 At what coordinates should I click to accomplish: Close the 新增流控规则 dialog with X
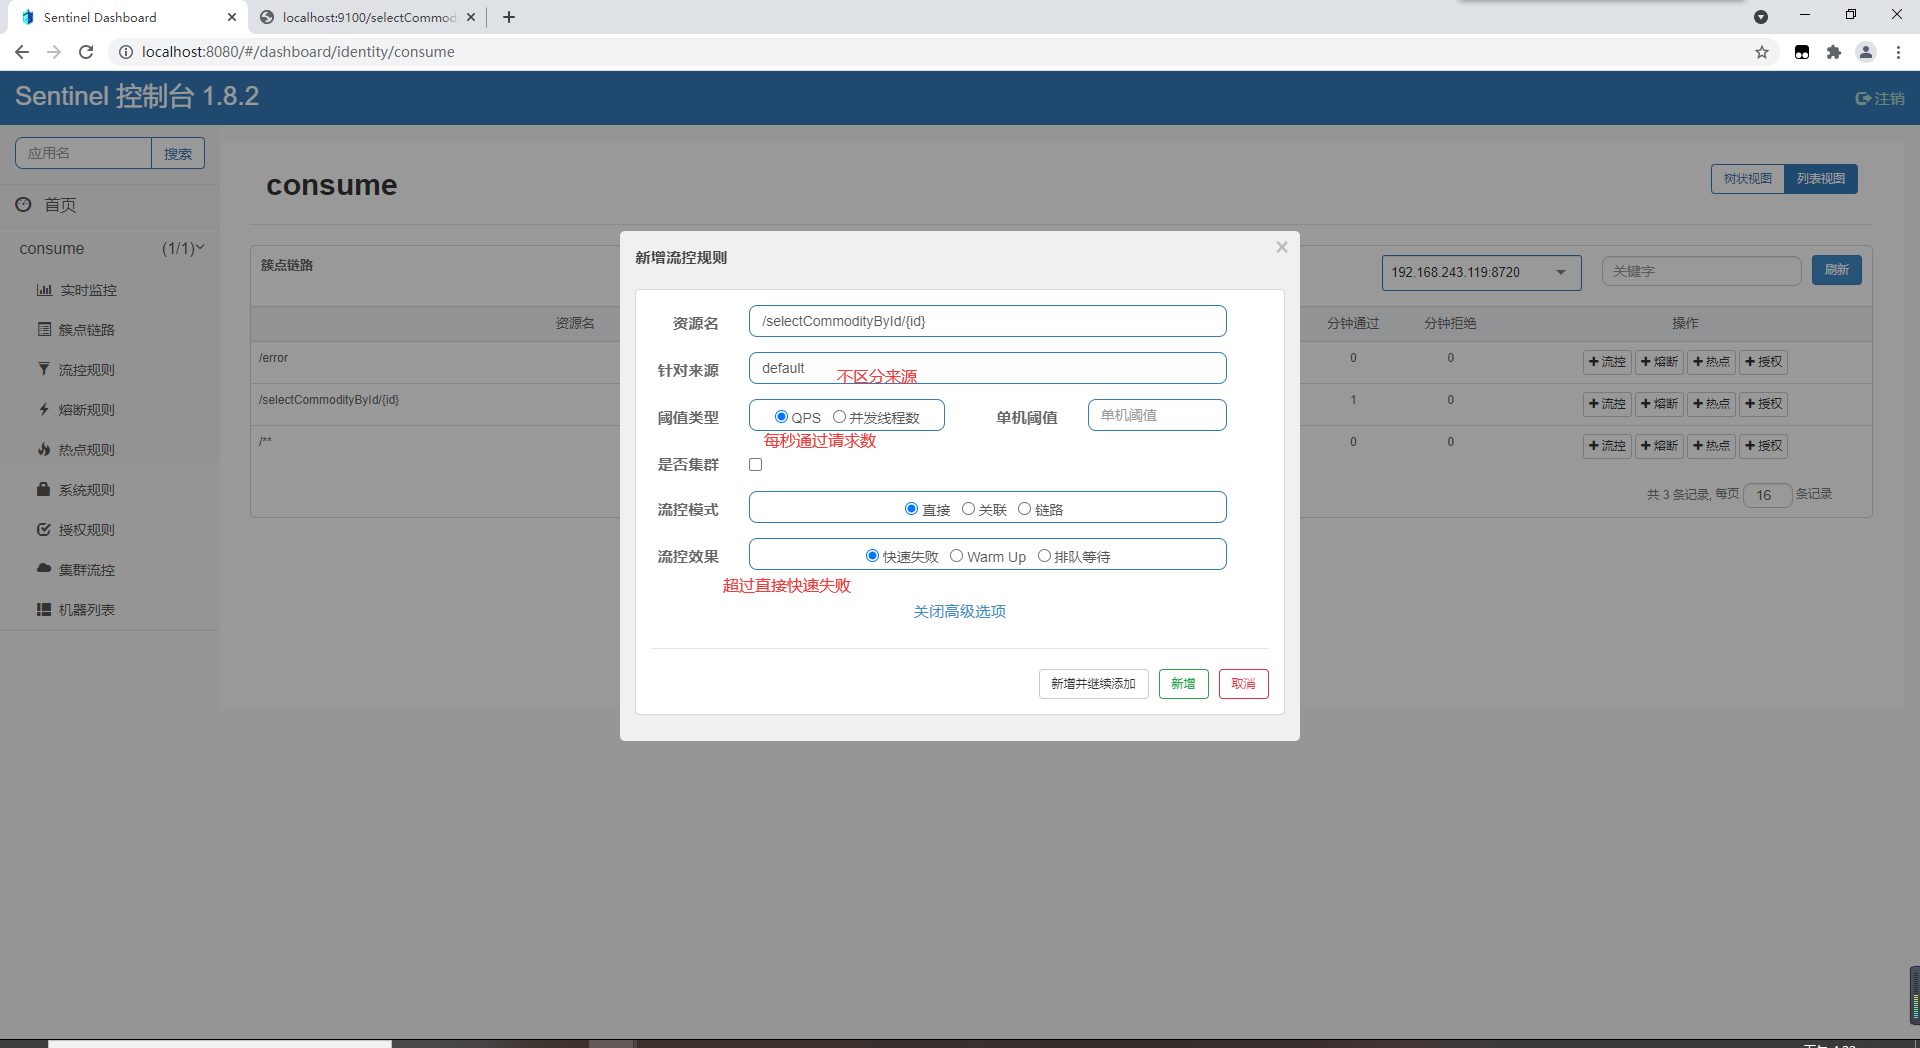(x=1281, y=247)
